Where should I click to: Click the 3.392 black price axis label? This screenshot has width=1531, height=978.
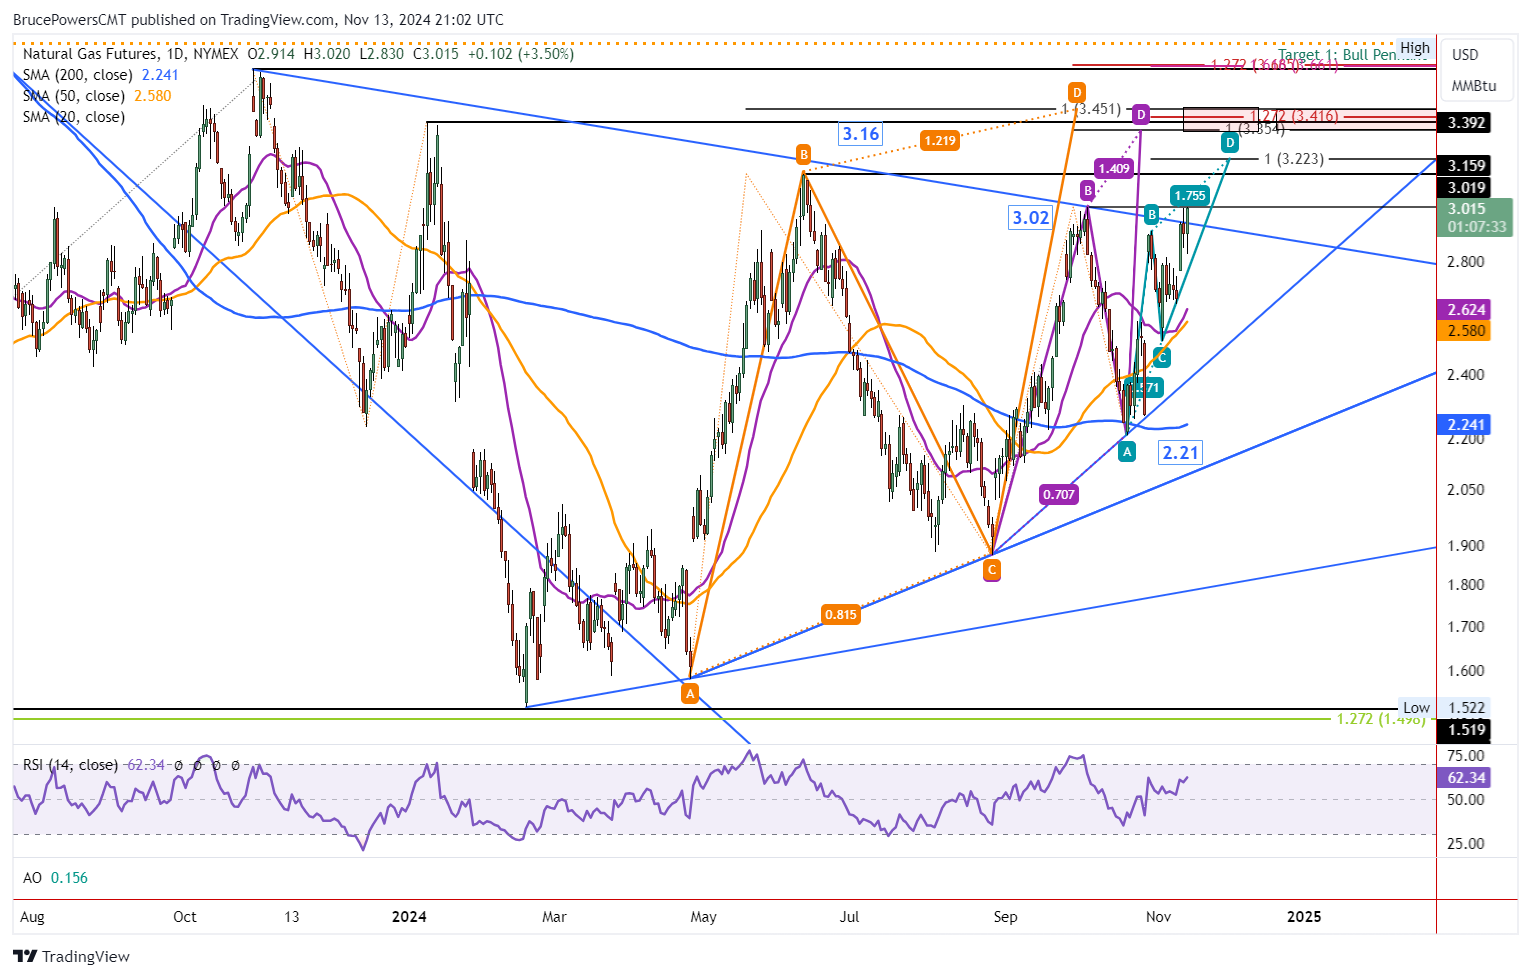coord(1463,123)
